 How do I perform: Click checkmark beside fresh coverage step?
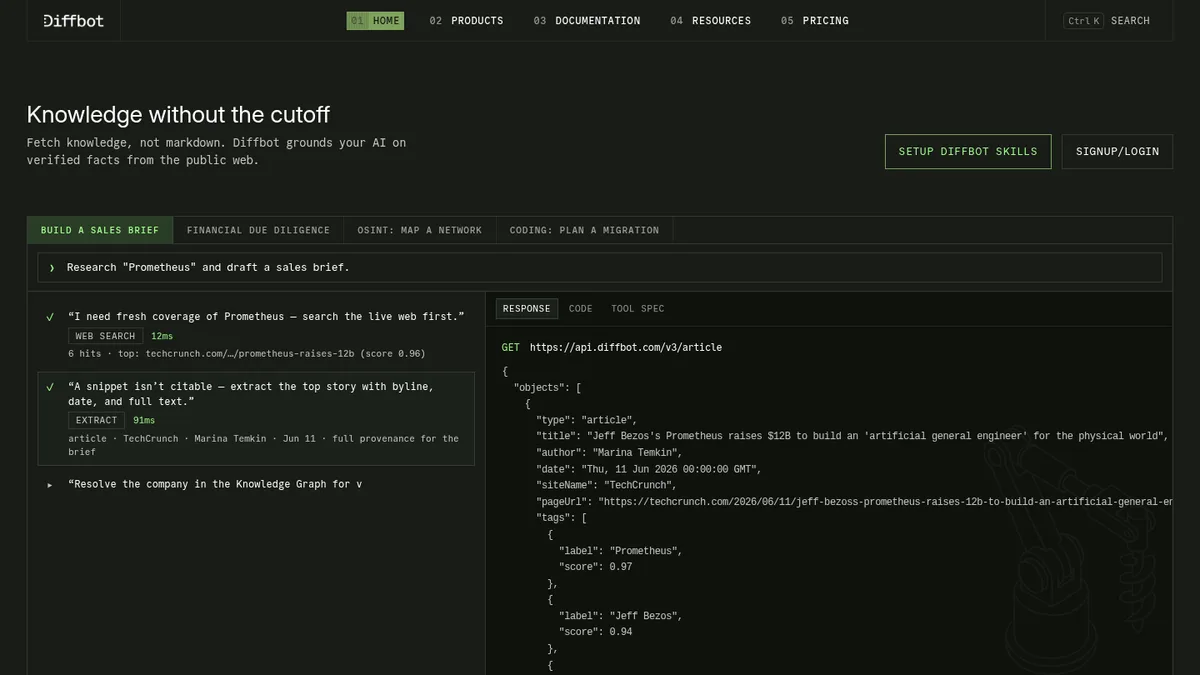[50, 317]
